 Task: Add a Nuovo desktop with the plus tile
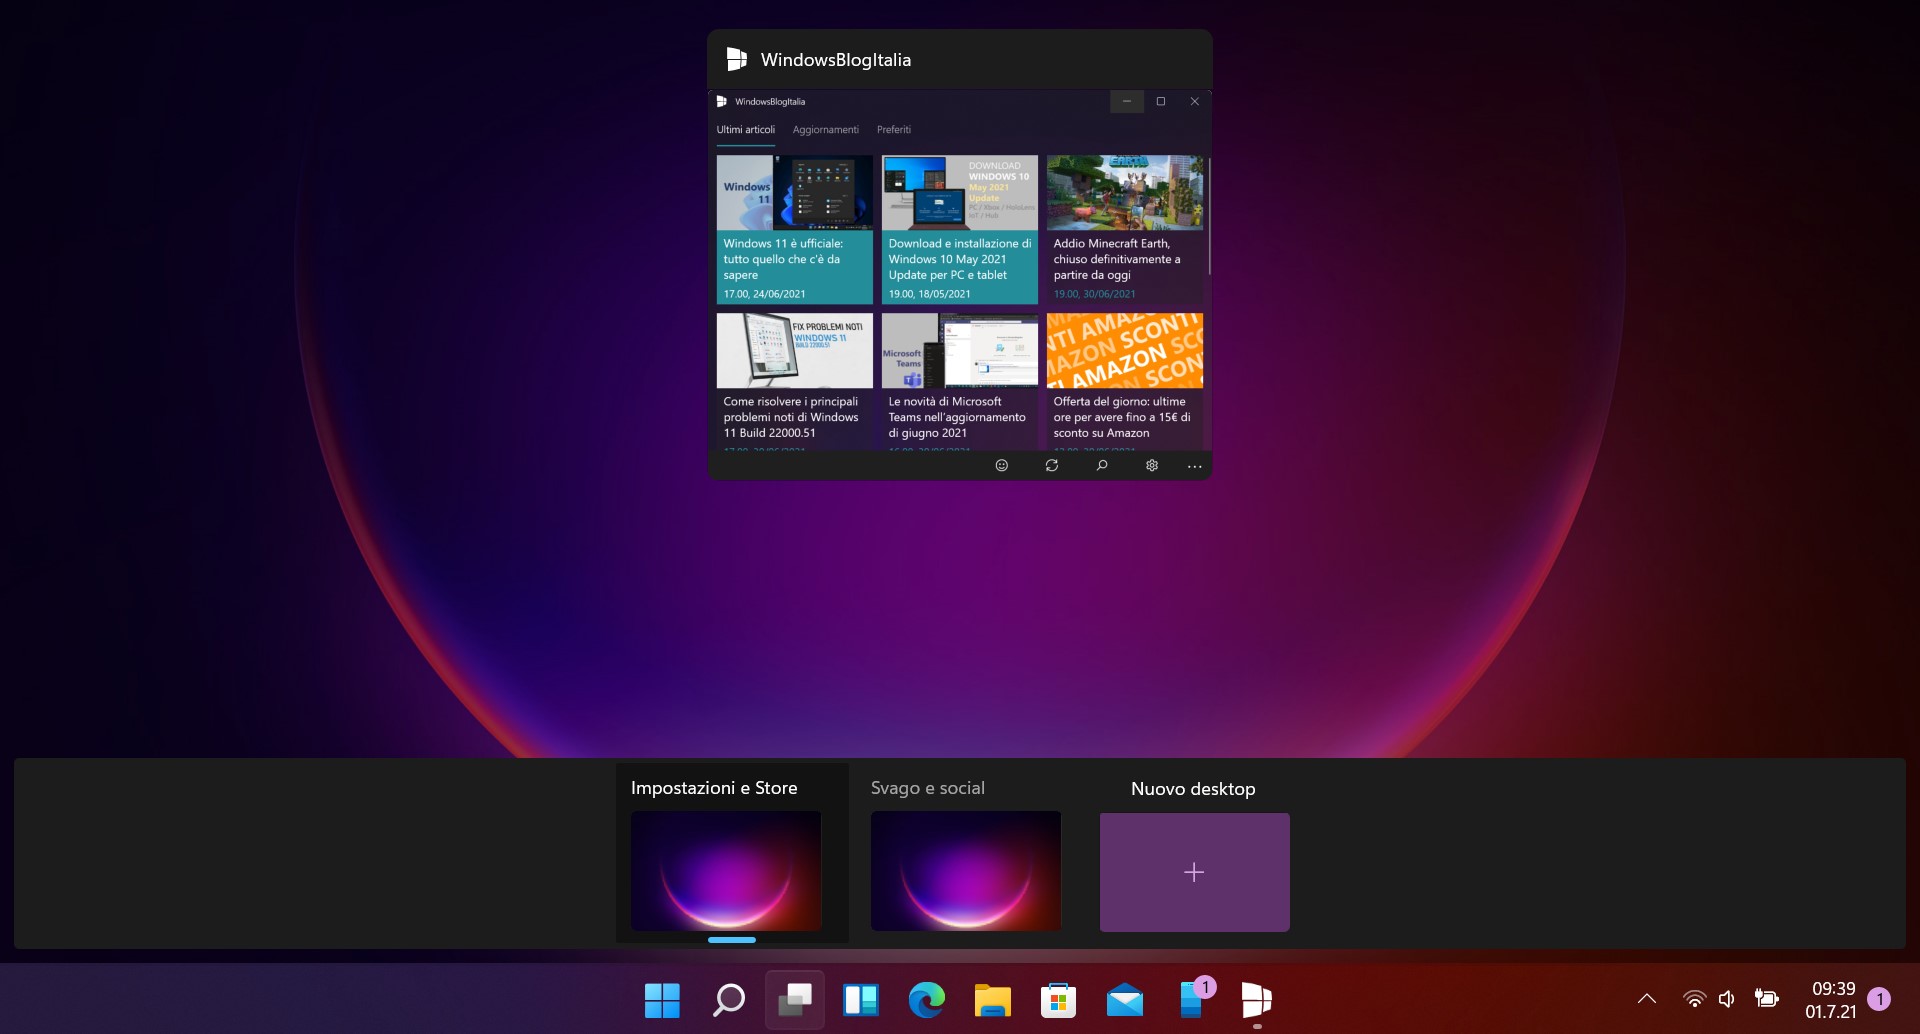1195,872
